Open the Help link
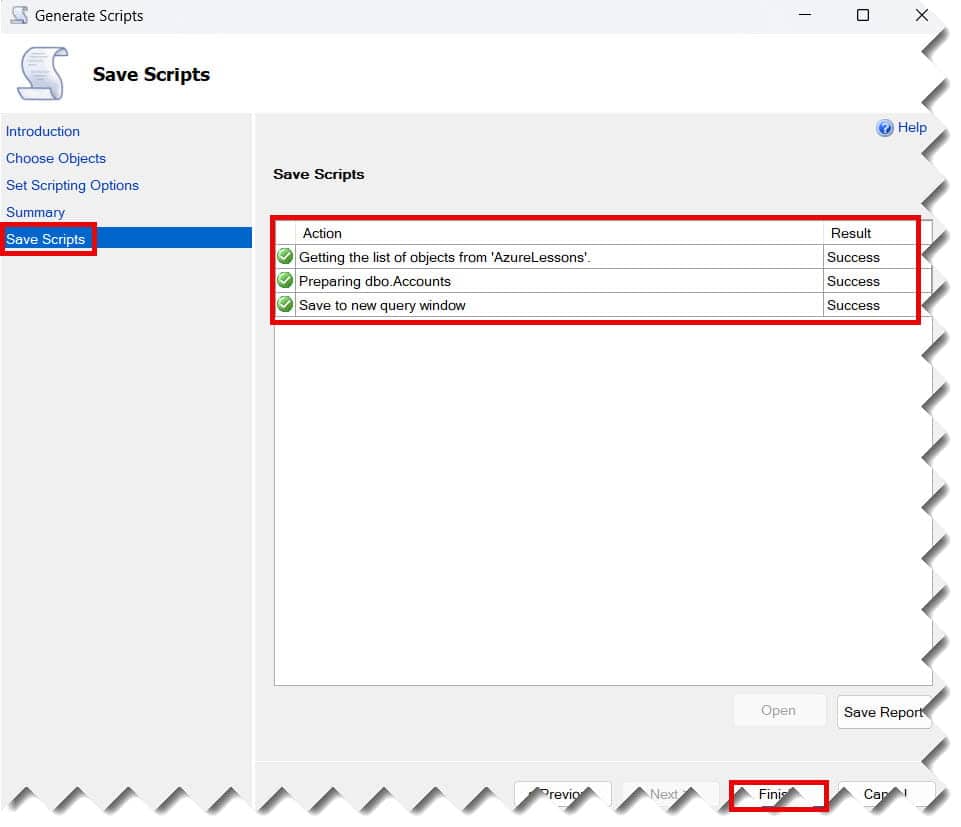Viewport: 961px width, 827px height. (912, 128)
